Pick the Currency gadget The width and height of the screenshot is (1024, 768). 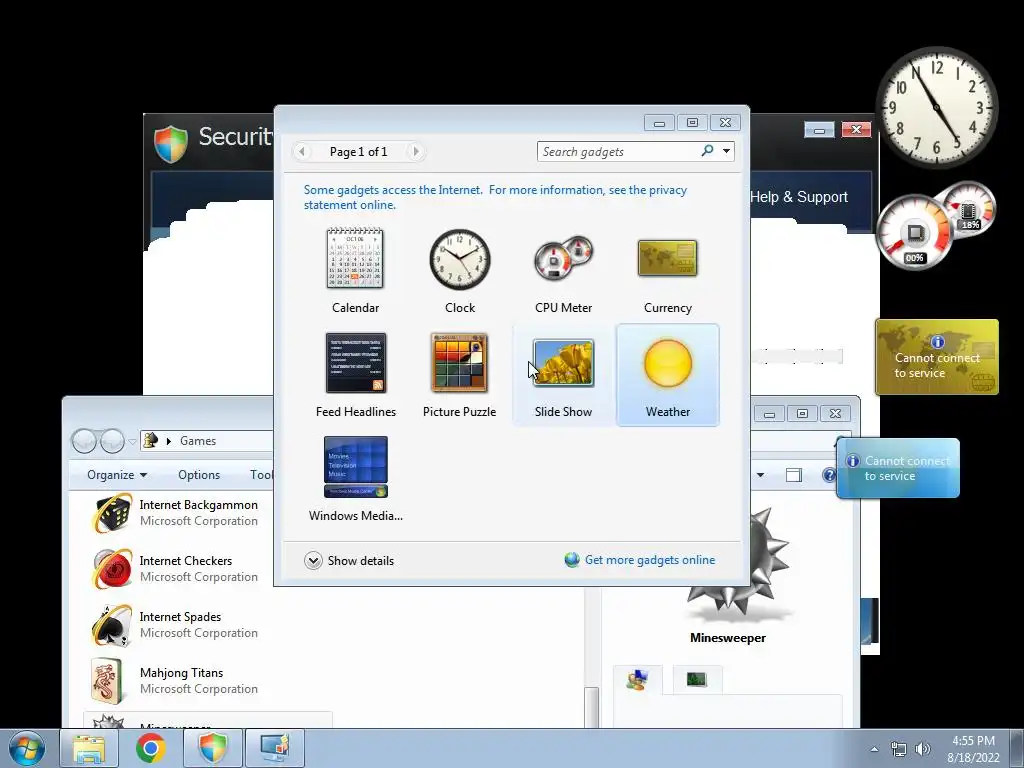[667, 258]
